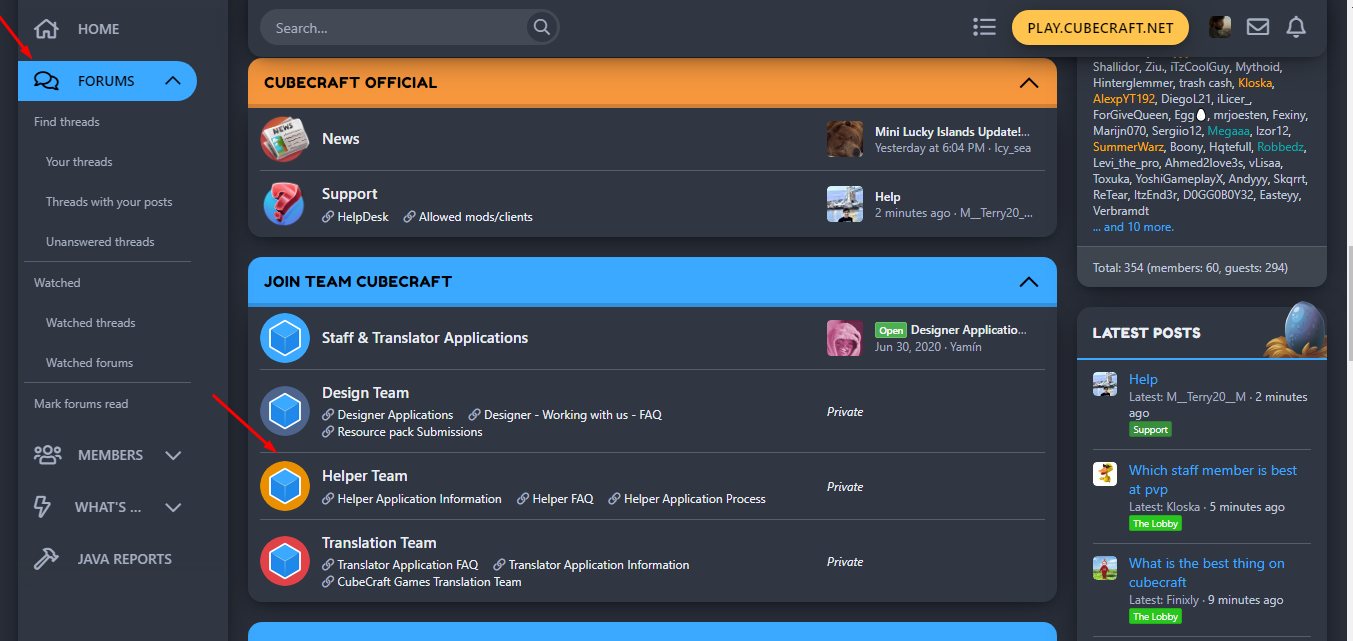Select Mark forums read

pyautogui.click(x=81, y=404)
